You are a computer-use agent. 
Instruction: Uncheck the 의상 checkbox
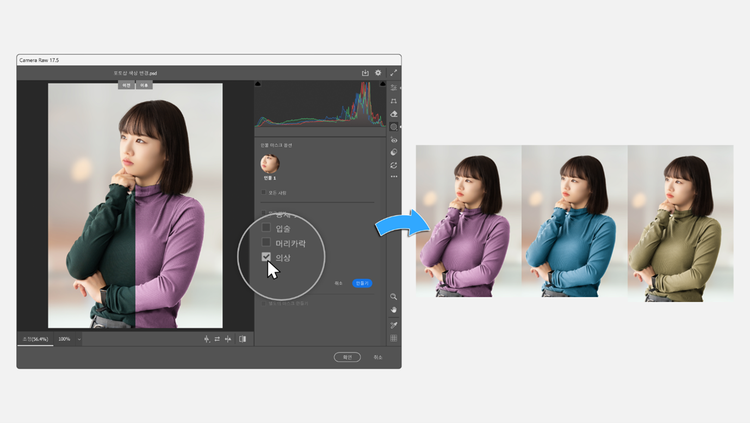point(266,257)
